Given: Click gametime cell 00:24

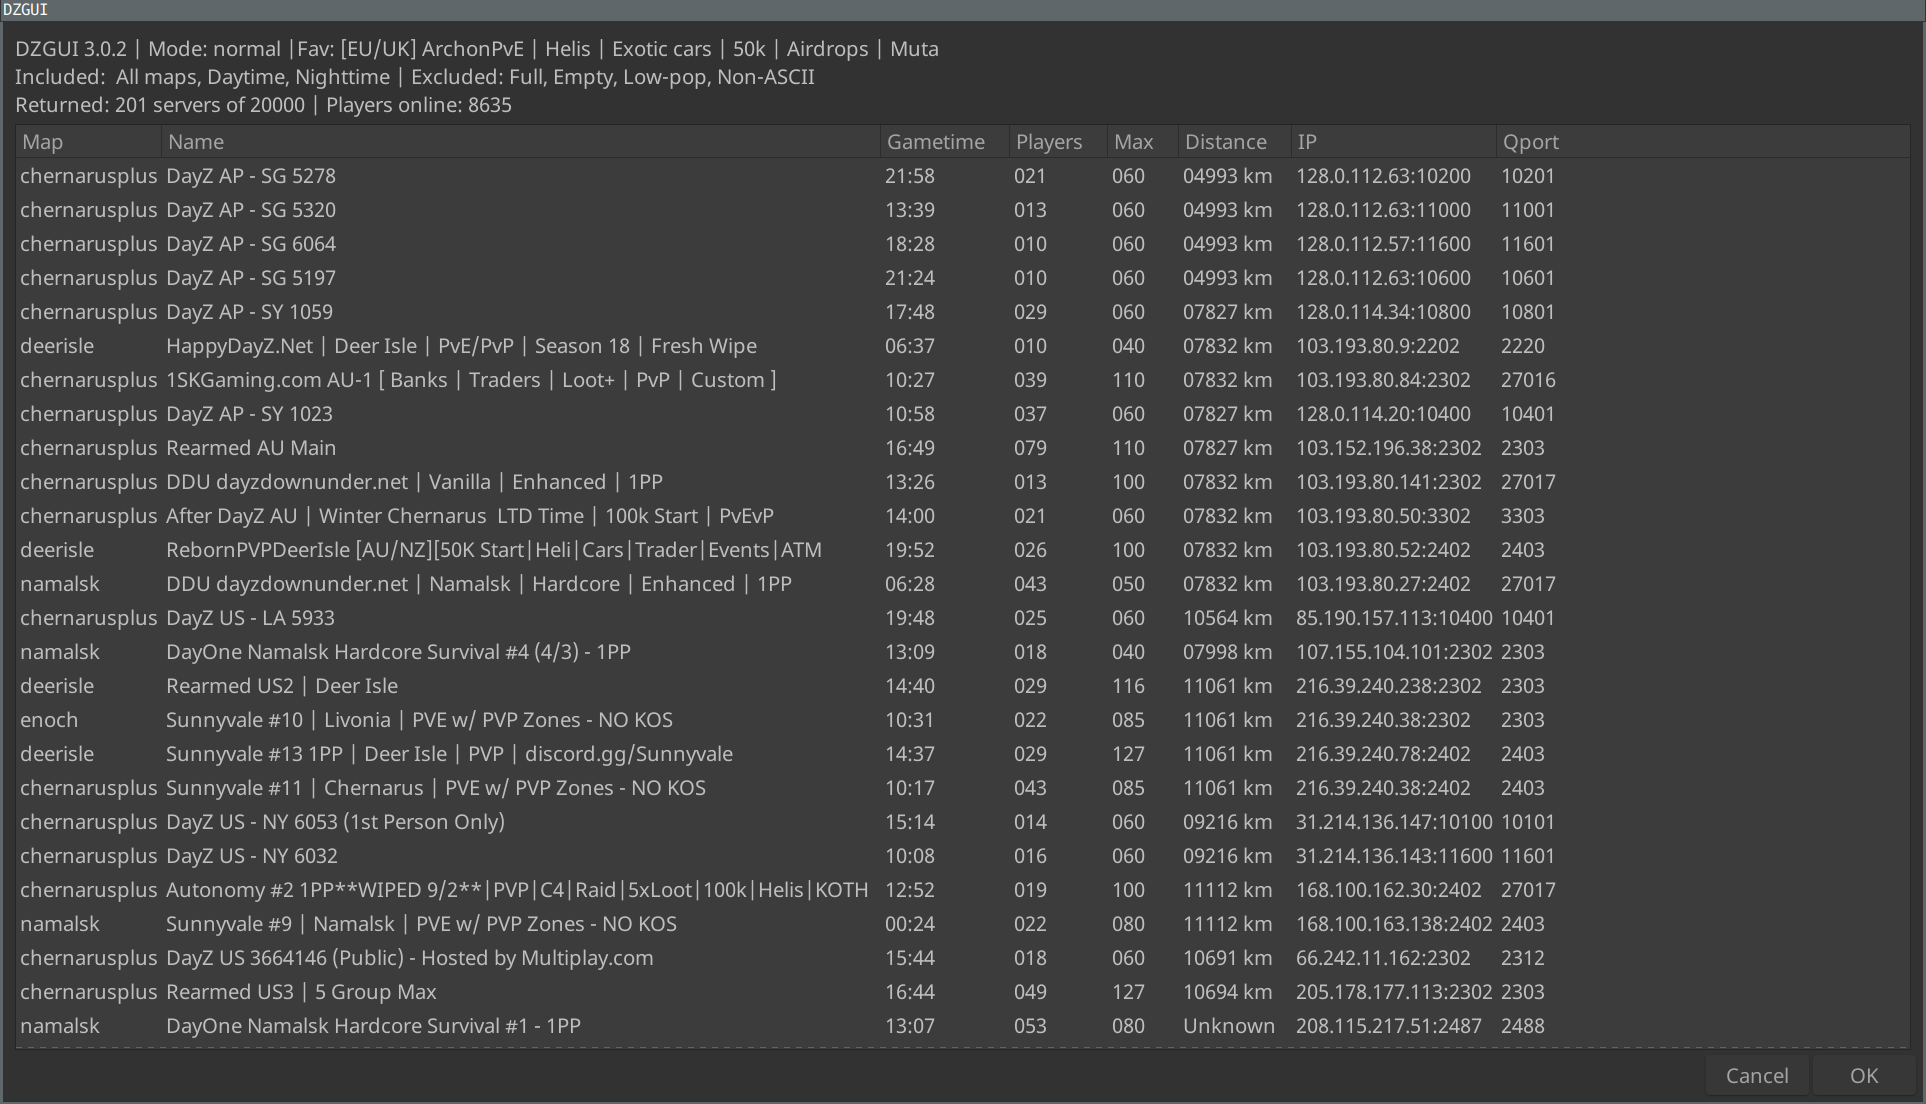Looking at the screenshot, I should coord(910,924).
